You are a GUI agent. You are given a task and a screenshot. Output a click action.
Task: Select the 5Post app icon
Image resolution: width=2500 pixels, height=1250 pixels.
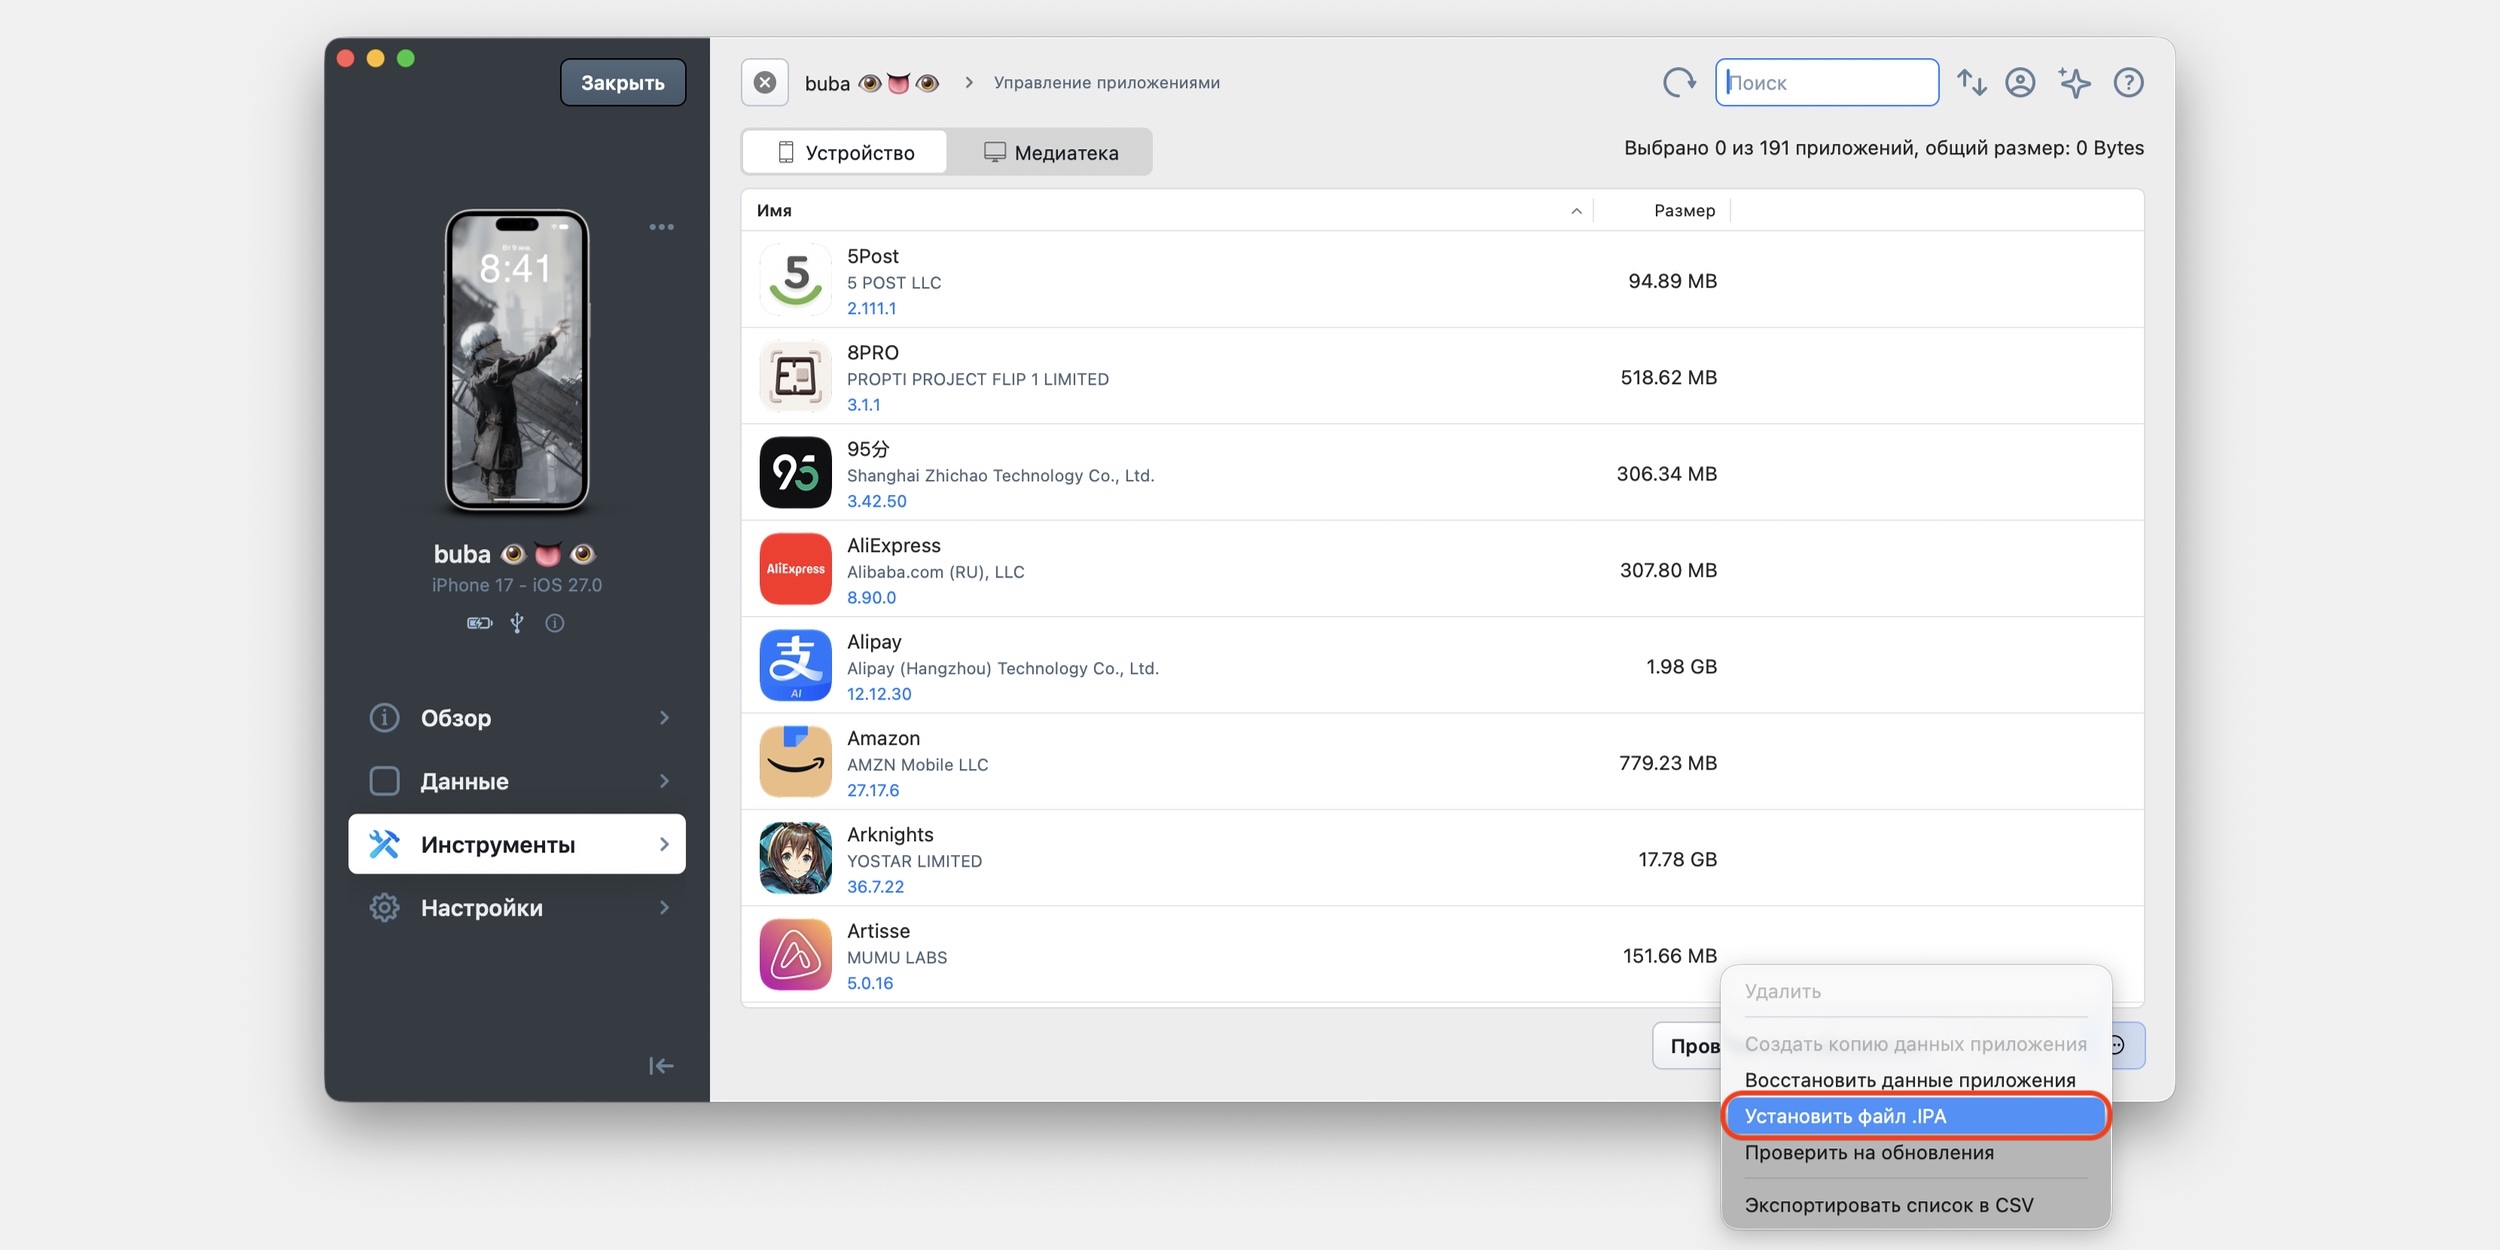pos(795,279)
